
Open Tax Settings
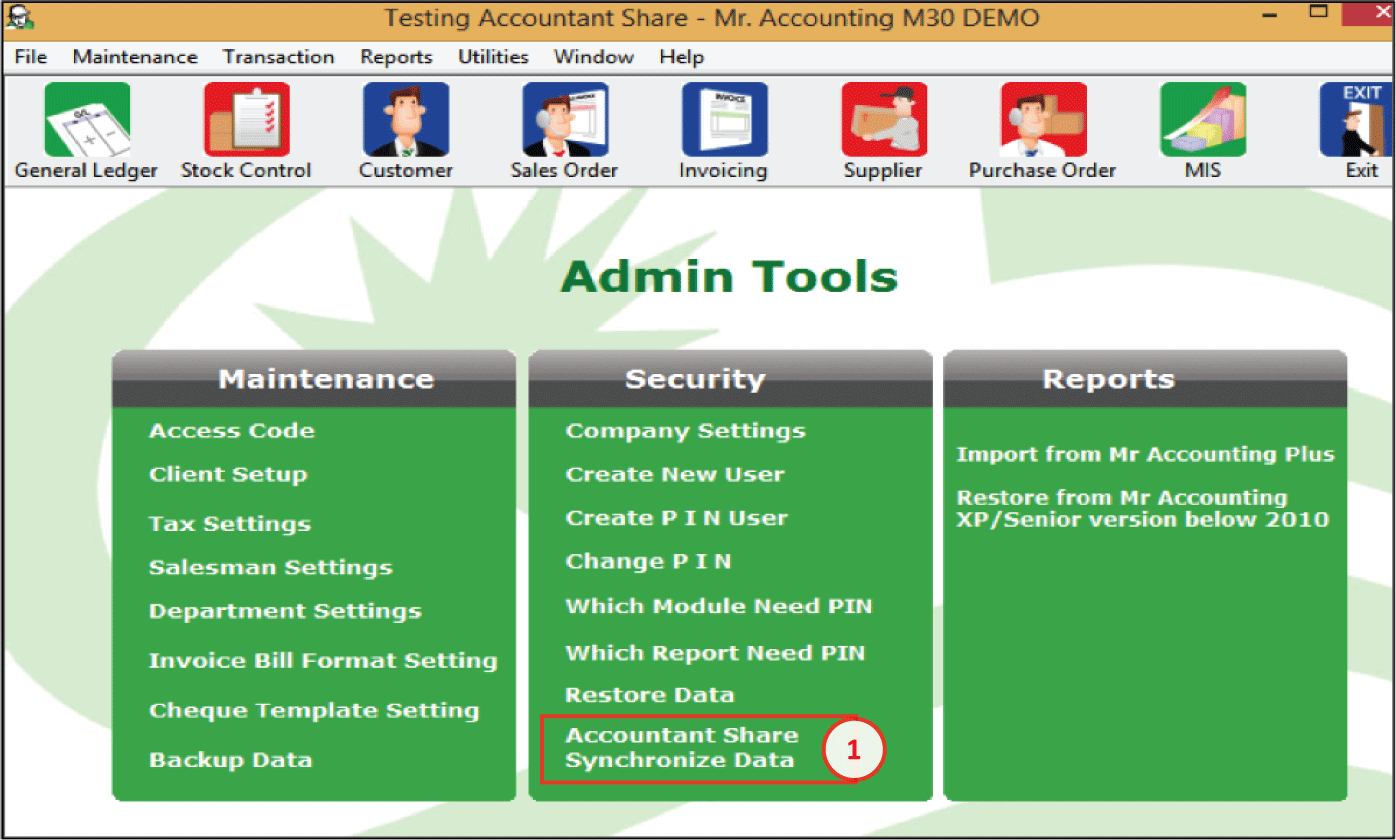pos(230,524)
